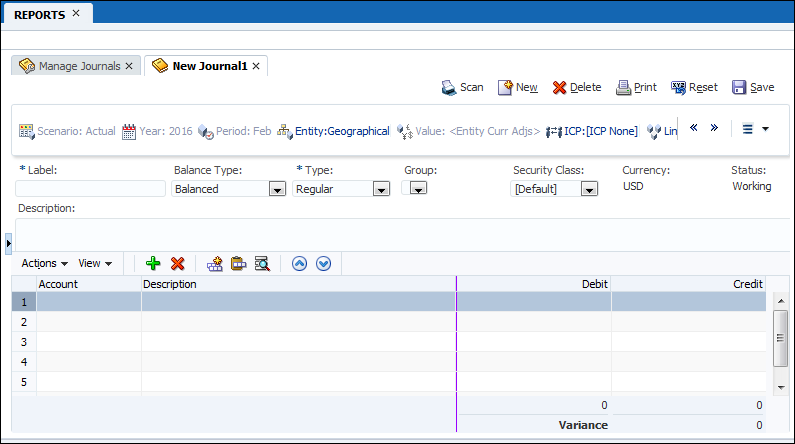Click the ICP dimension icon
This screenshot has height=444, width=795.
click(x=554, y=132)
